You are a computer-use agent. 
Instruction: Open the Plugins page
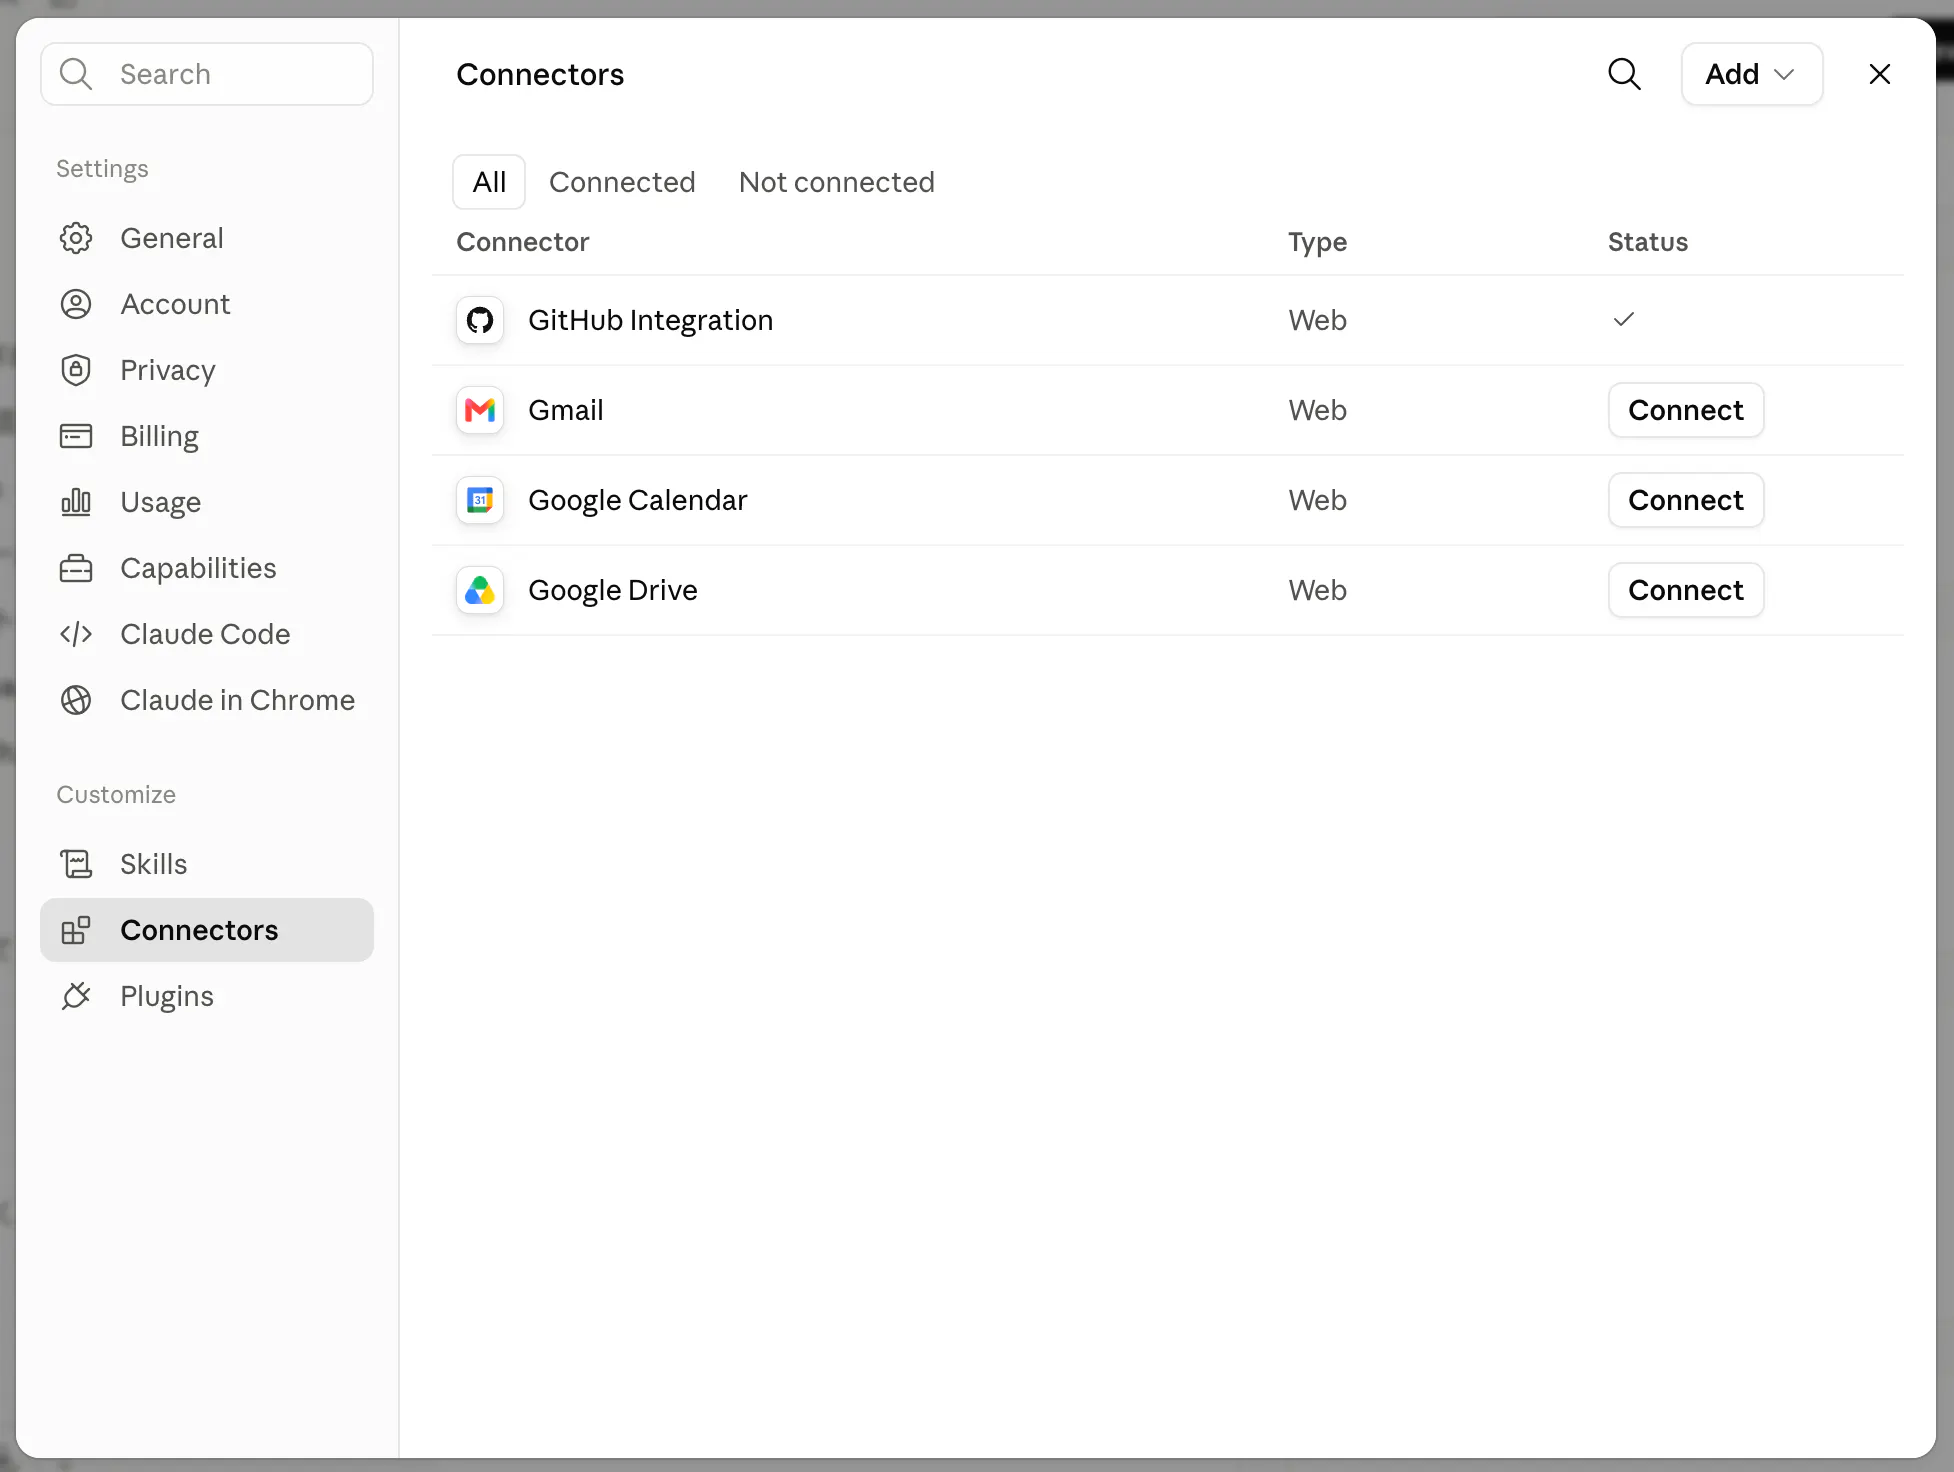click(x=207, y=996)
